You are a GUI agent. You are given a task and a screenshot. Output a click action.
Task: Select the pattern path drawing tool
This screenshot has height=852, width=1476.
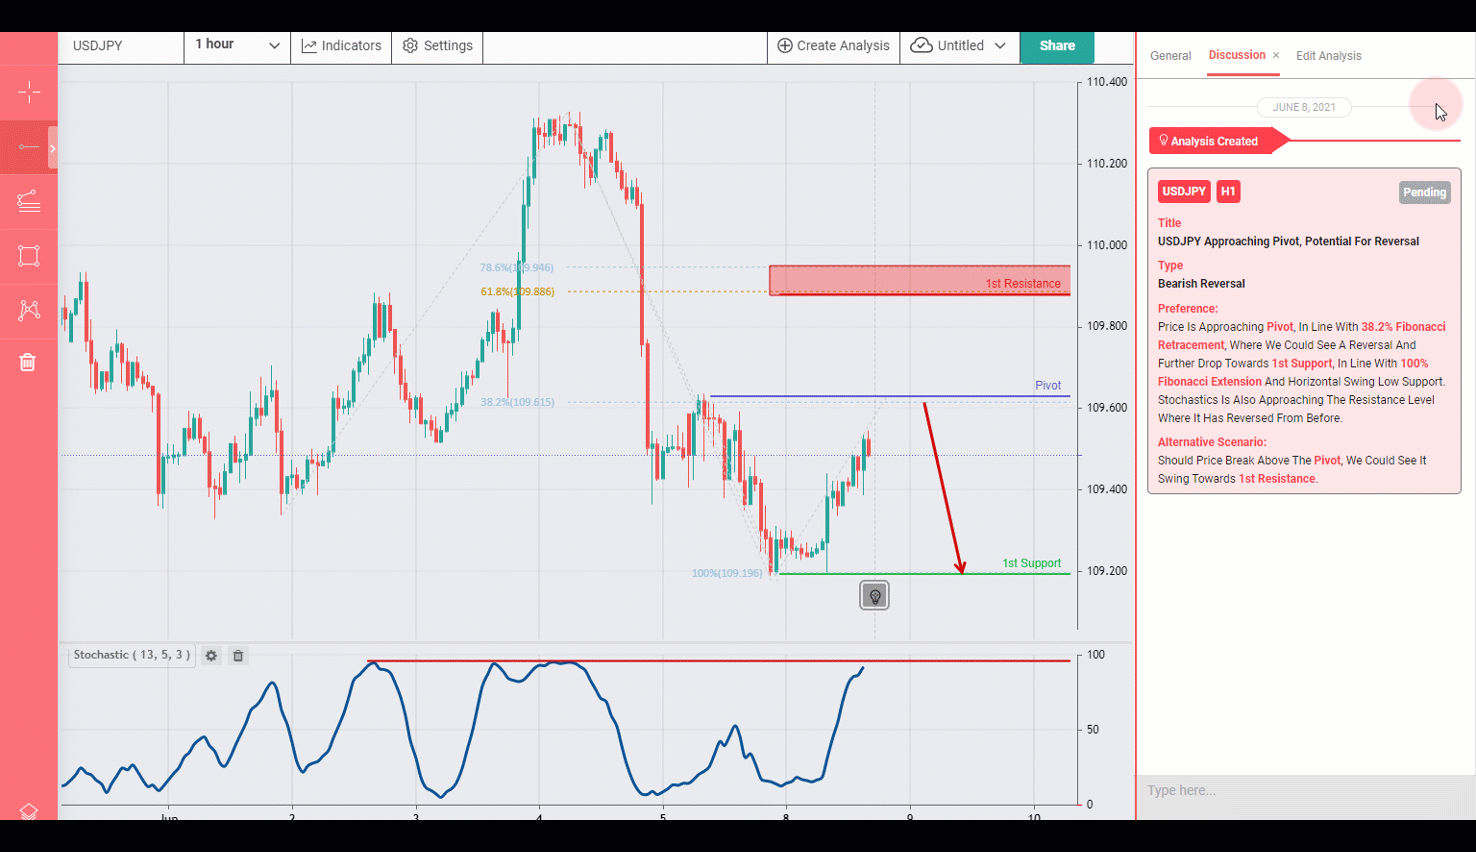click(29, 309)
